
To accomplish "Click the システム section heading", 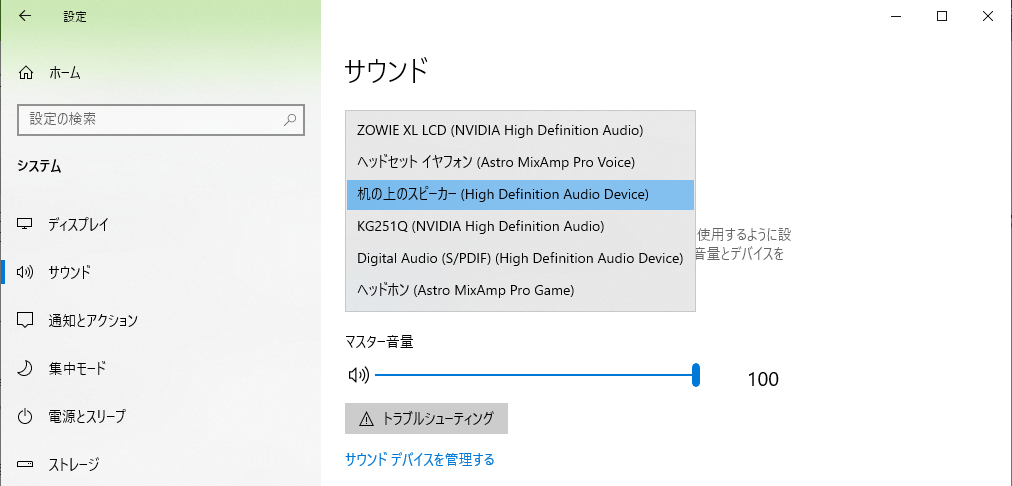I will (39, 167).
